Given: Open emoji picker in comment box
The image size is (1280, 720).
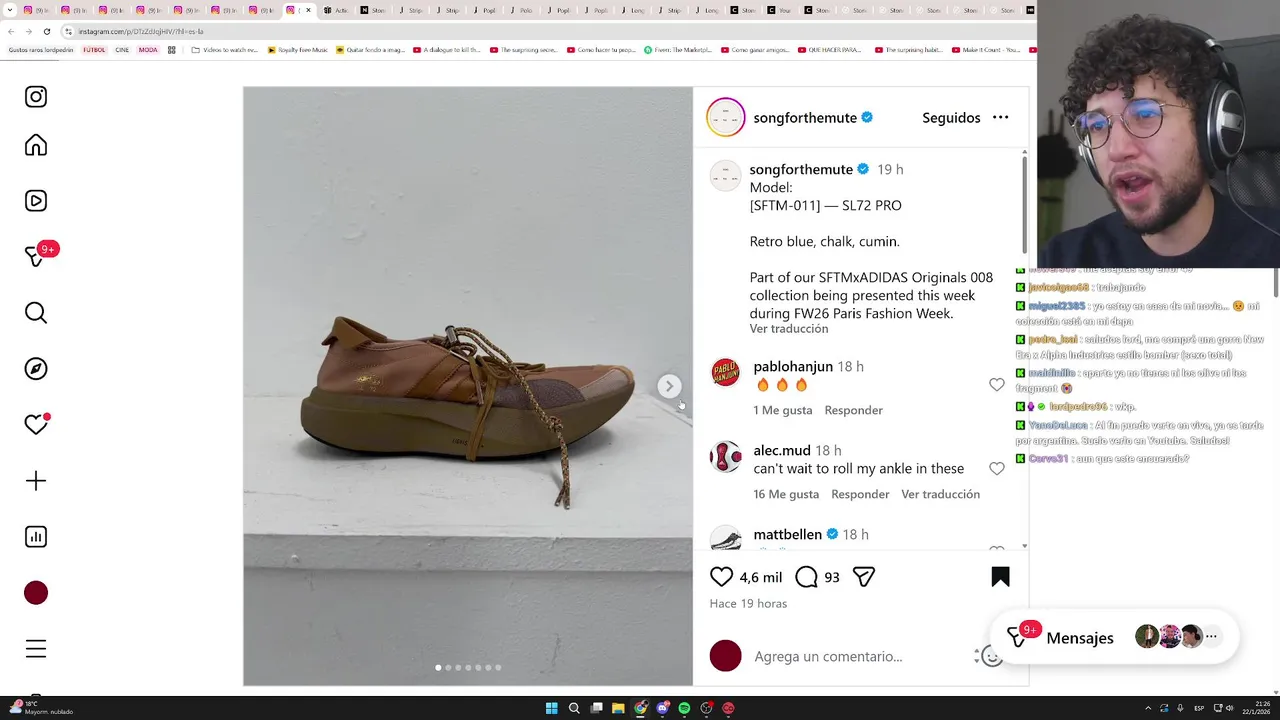Looking at the screenshot, I should tap(991, 656).
